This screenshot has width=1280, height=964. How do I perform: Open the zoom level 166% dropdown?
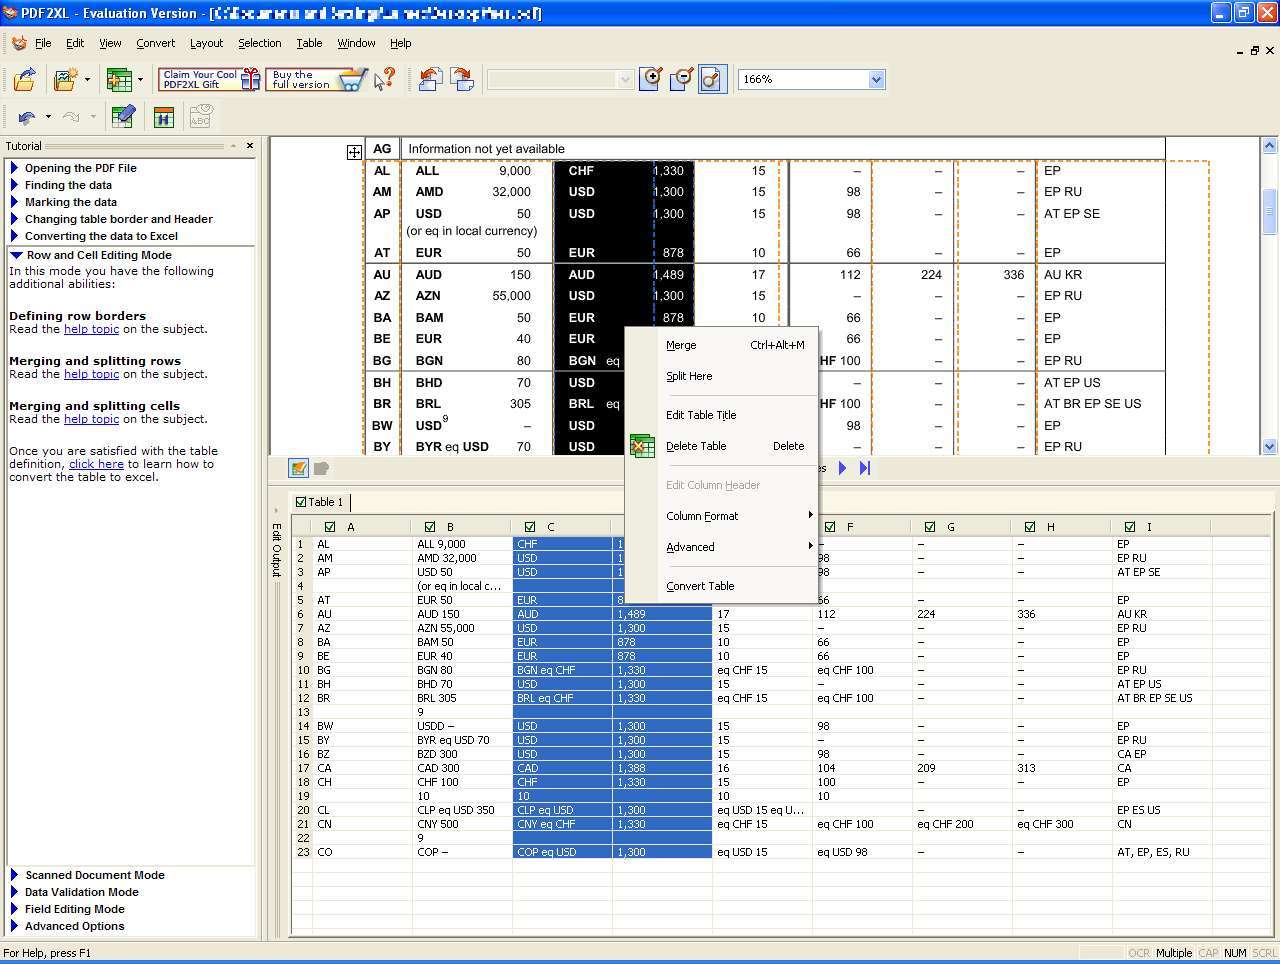[876, 80]
